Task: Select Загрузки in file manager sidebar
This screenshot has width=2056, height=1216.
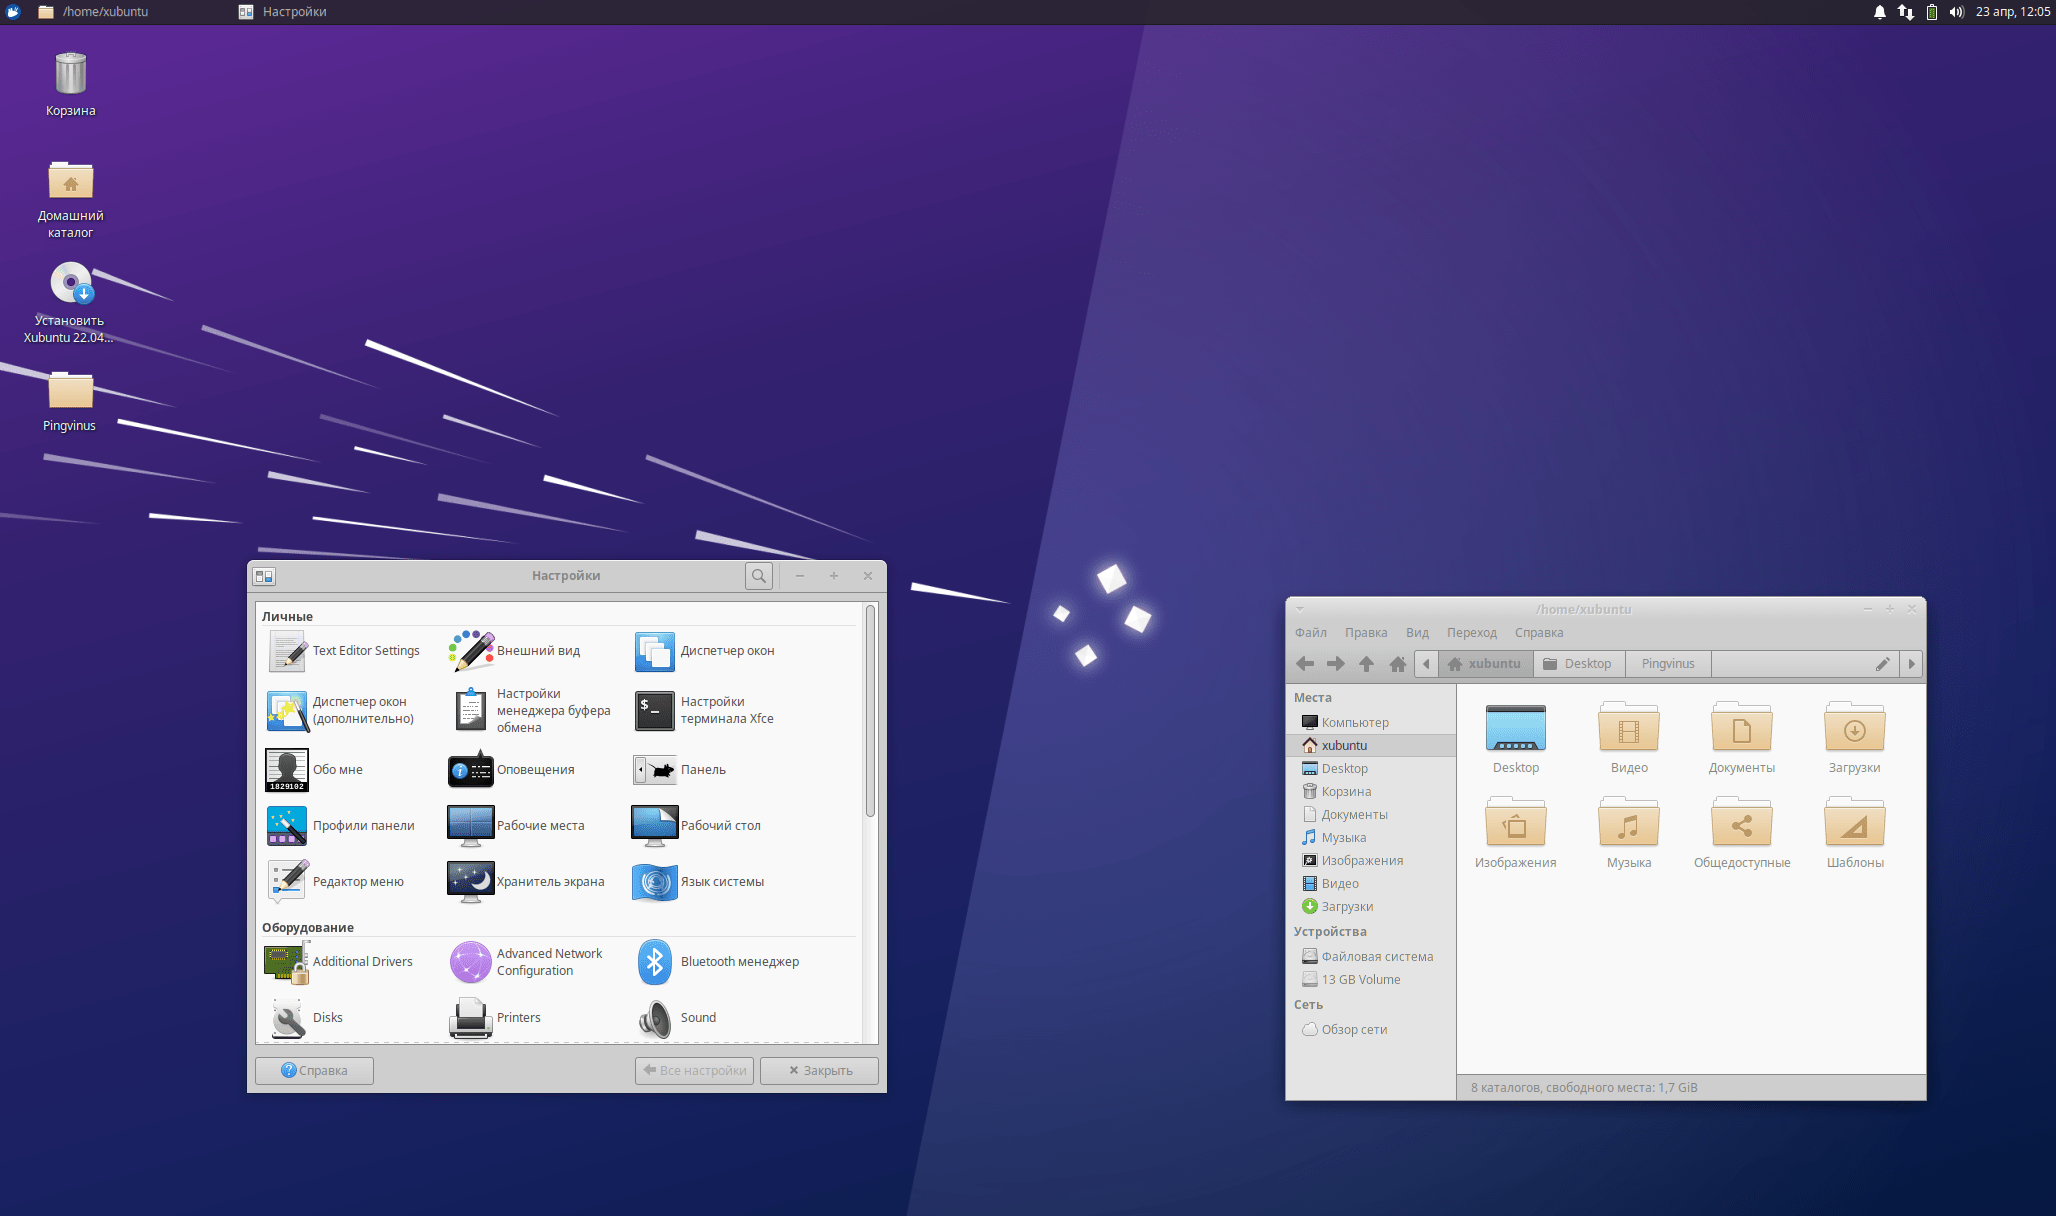Action: 1370,907
